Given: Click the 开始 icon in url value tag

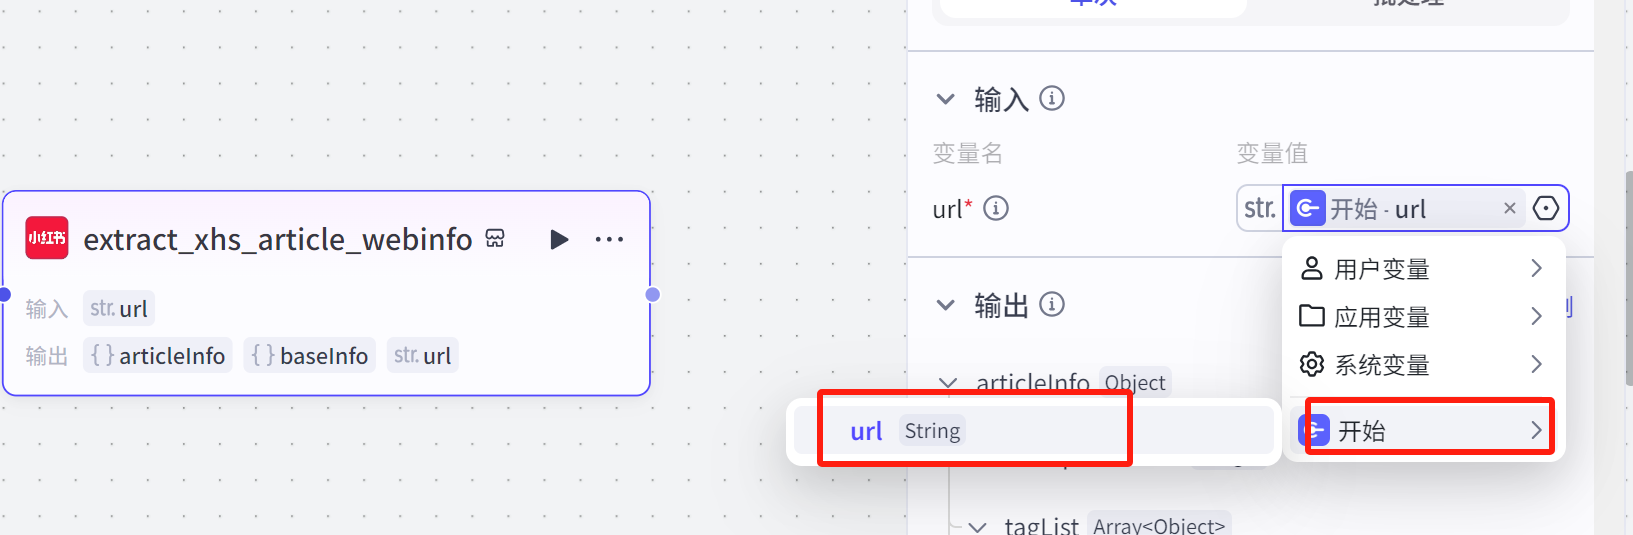Looking at the screenshot, I should 1307,208.
